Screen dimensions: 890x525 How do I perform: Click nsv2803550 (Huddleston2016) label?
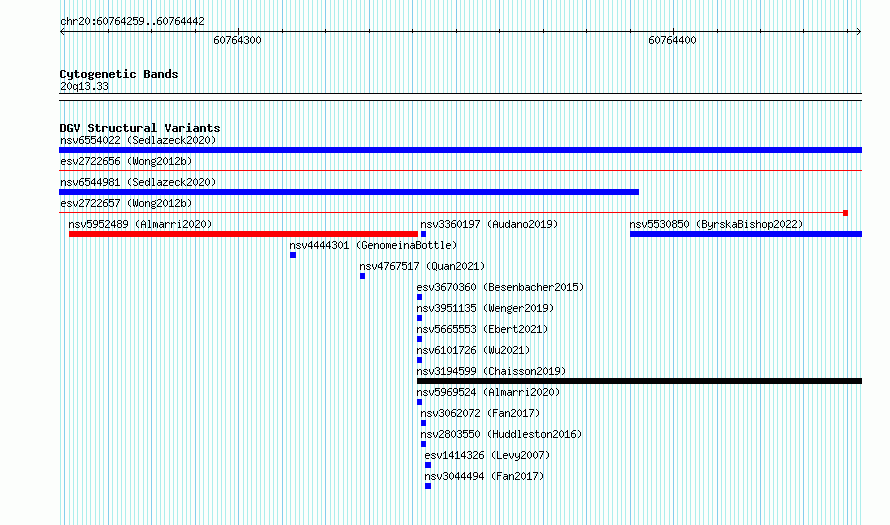pyautogui.click(x=502, y=434)
